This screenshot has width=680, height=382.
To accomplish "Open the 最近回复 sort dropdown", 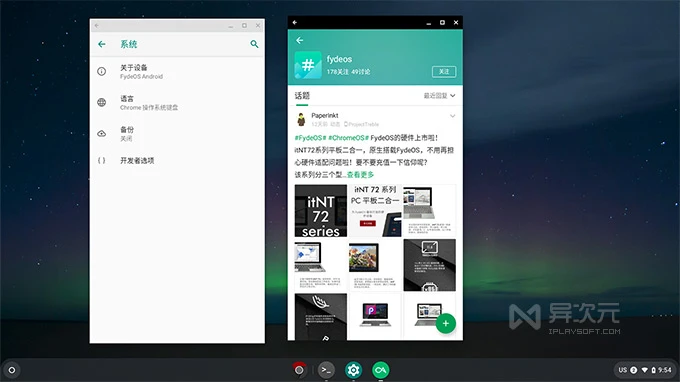I will pos(439,96).
